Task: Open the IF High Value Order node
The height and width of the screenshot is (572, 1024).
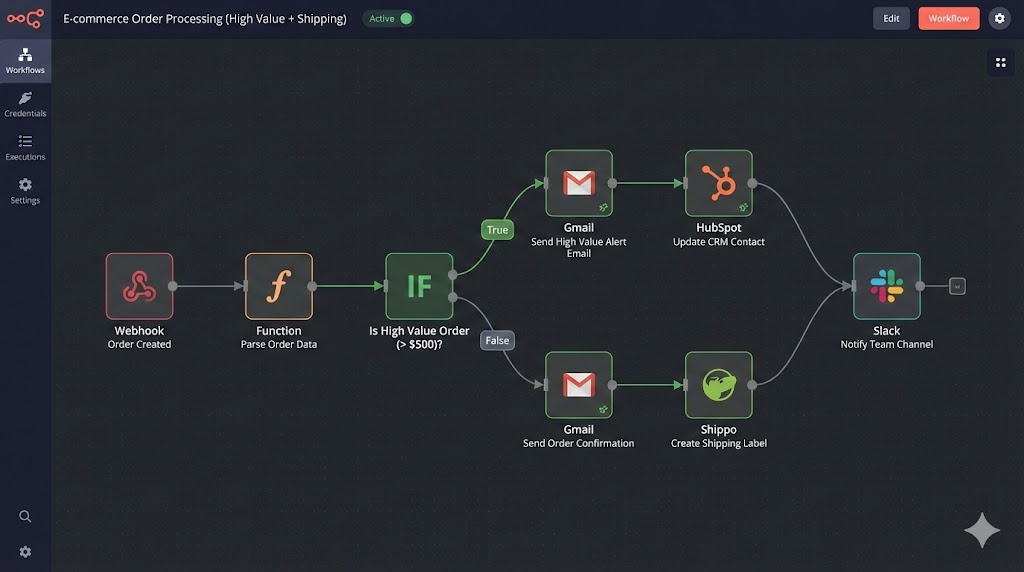Action: (419, 286)
